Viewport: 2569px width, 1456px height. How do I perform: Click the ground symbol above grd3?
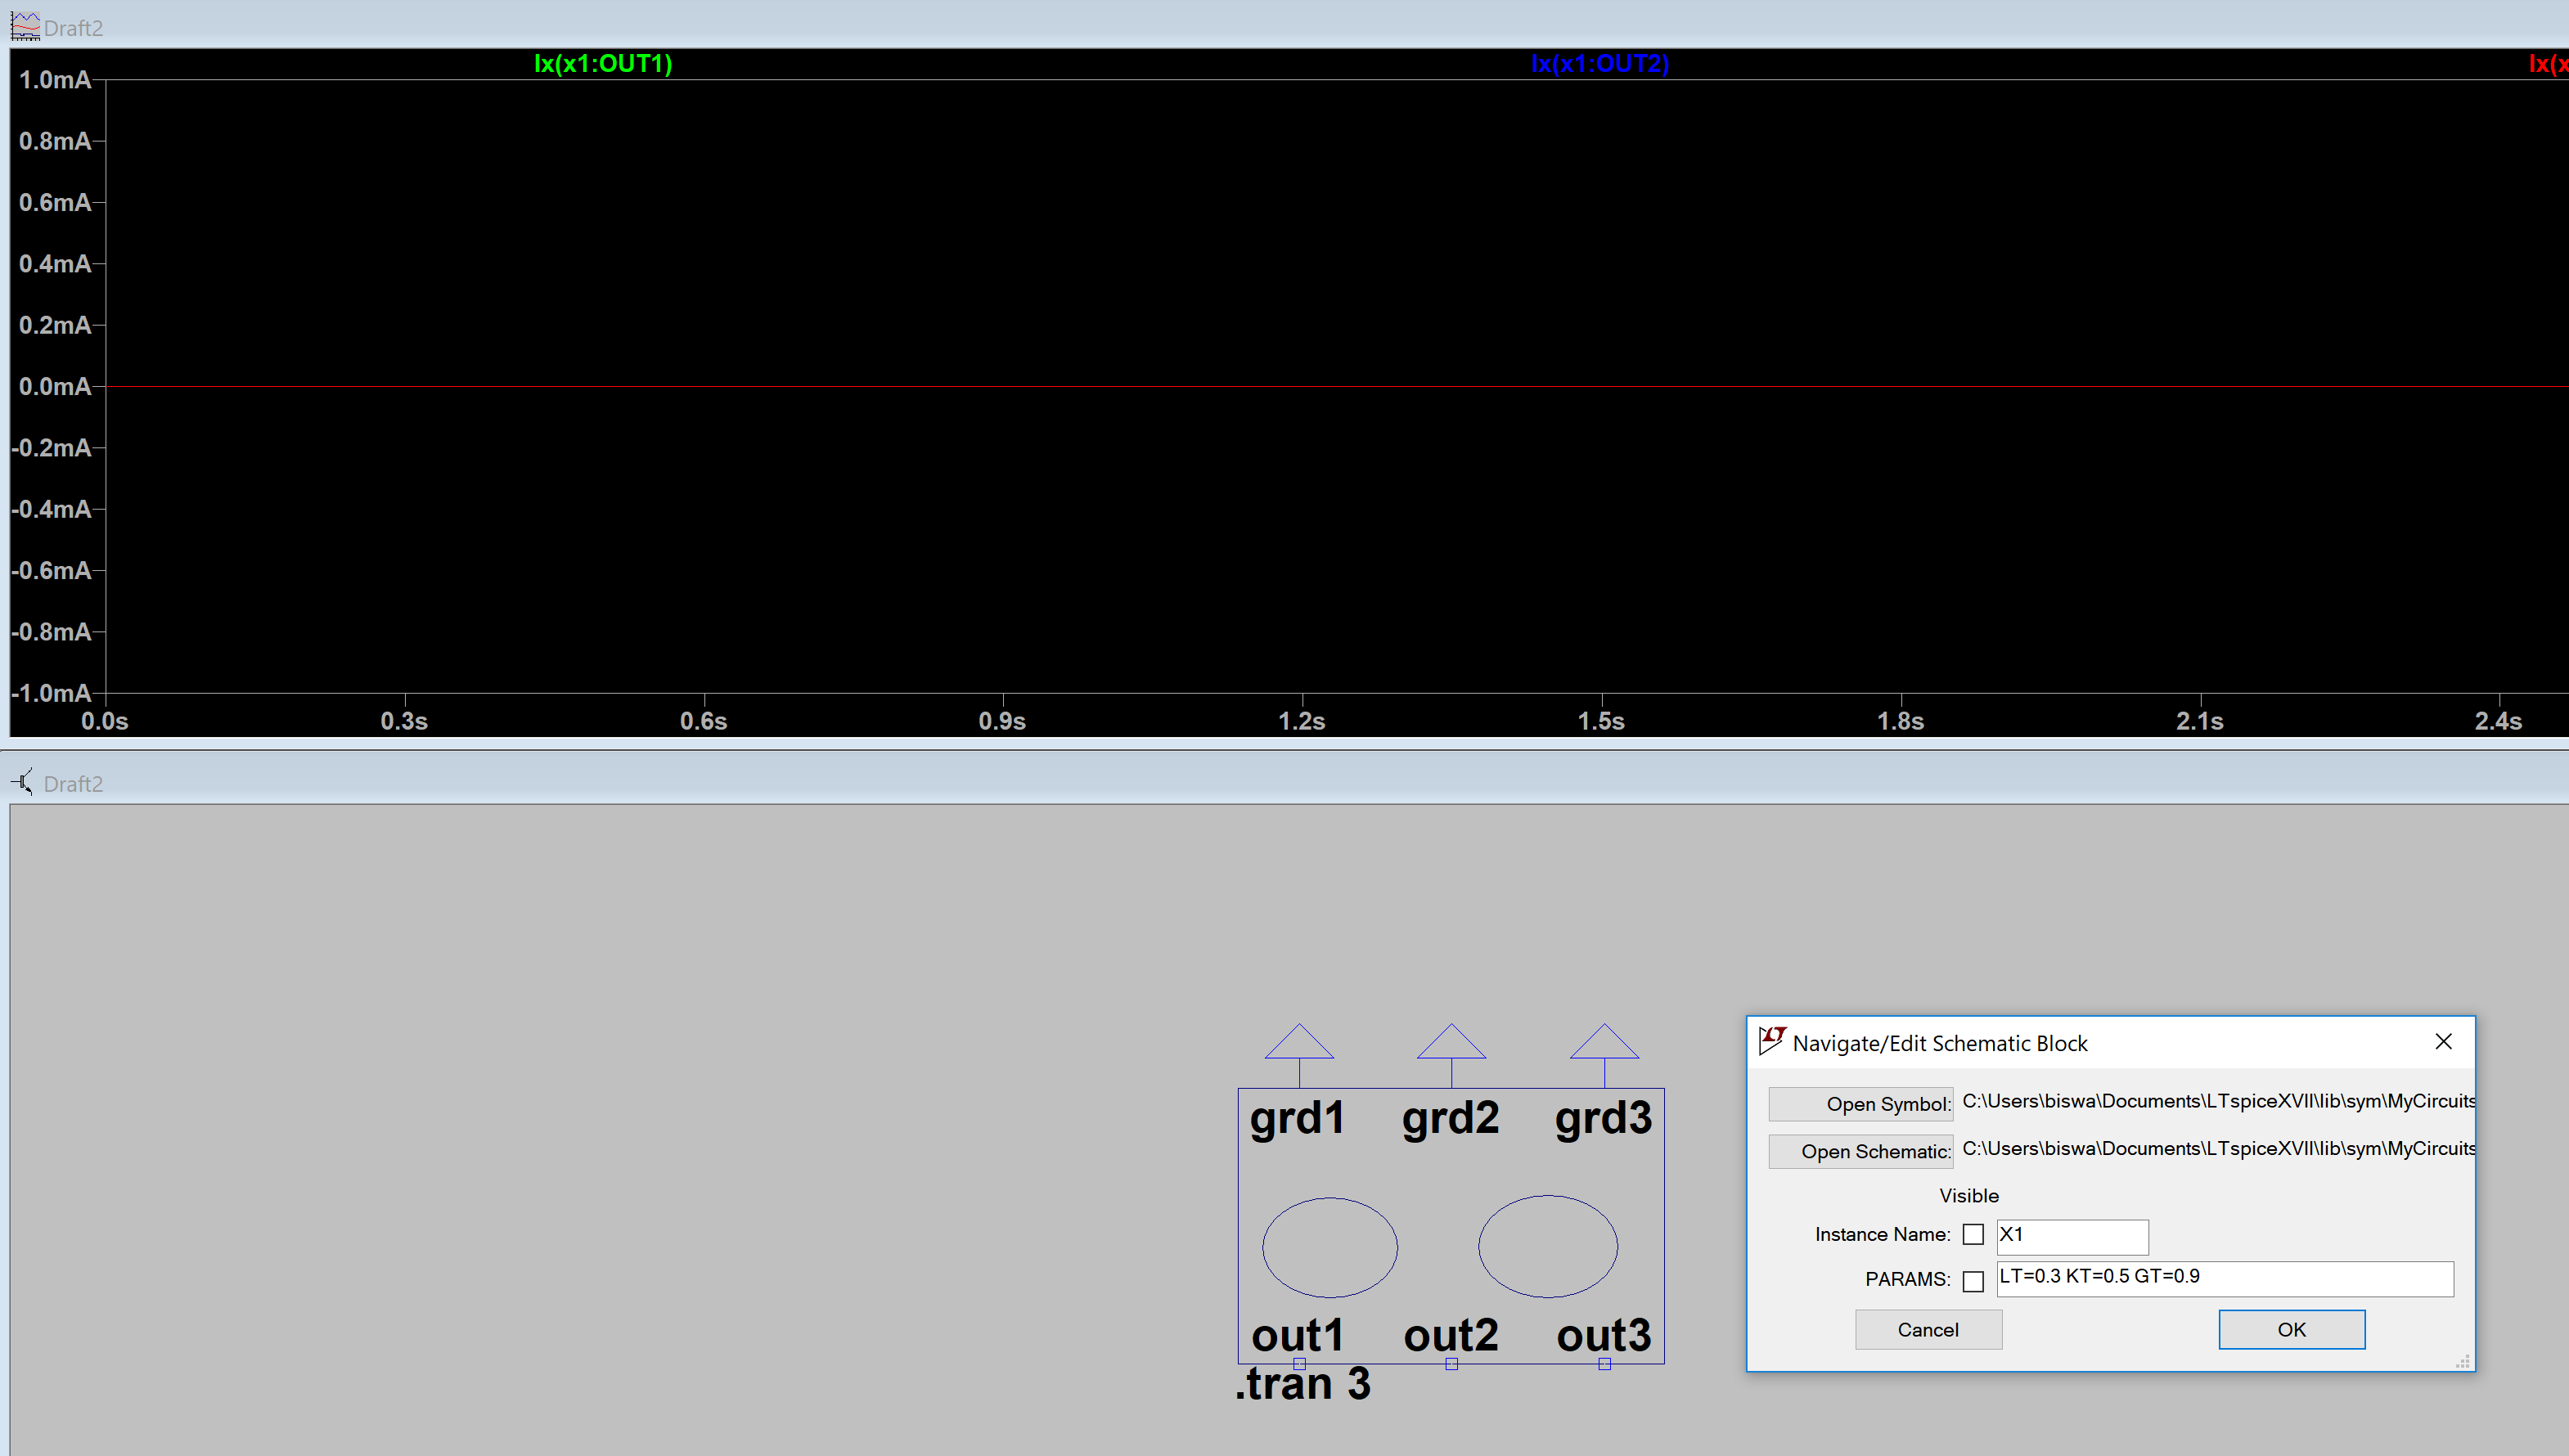pos(1604,1044)
